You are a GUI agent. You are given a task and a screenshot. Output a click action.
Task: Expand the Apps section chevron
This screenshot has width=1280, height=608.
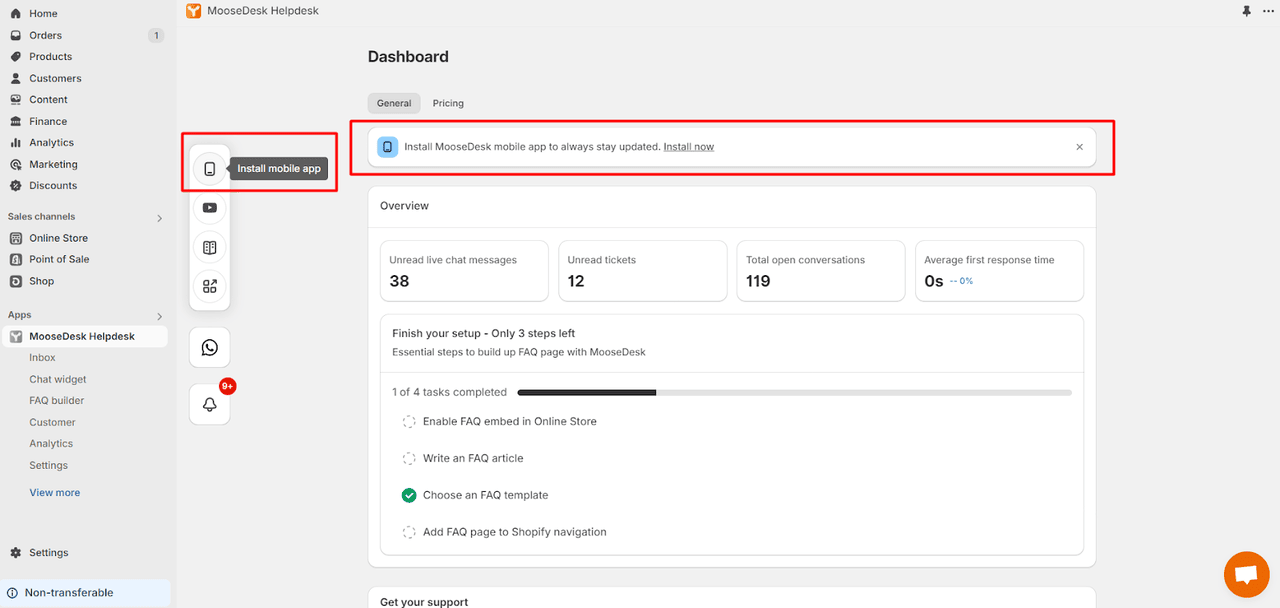(159, 315)
